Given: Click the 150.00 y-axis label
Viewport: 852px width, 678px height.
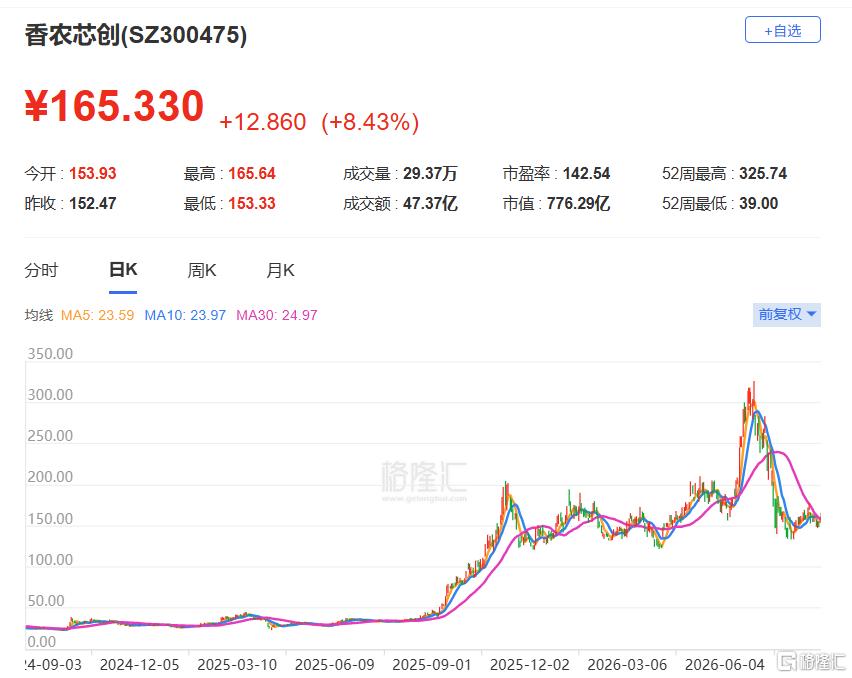Looking at the screenshot, I should click(x=50, y=519).
